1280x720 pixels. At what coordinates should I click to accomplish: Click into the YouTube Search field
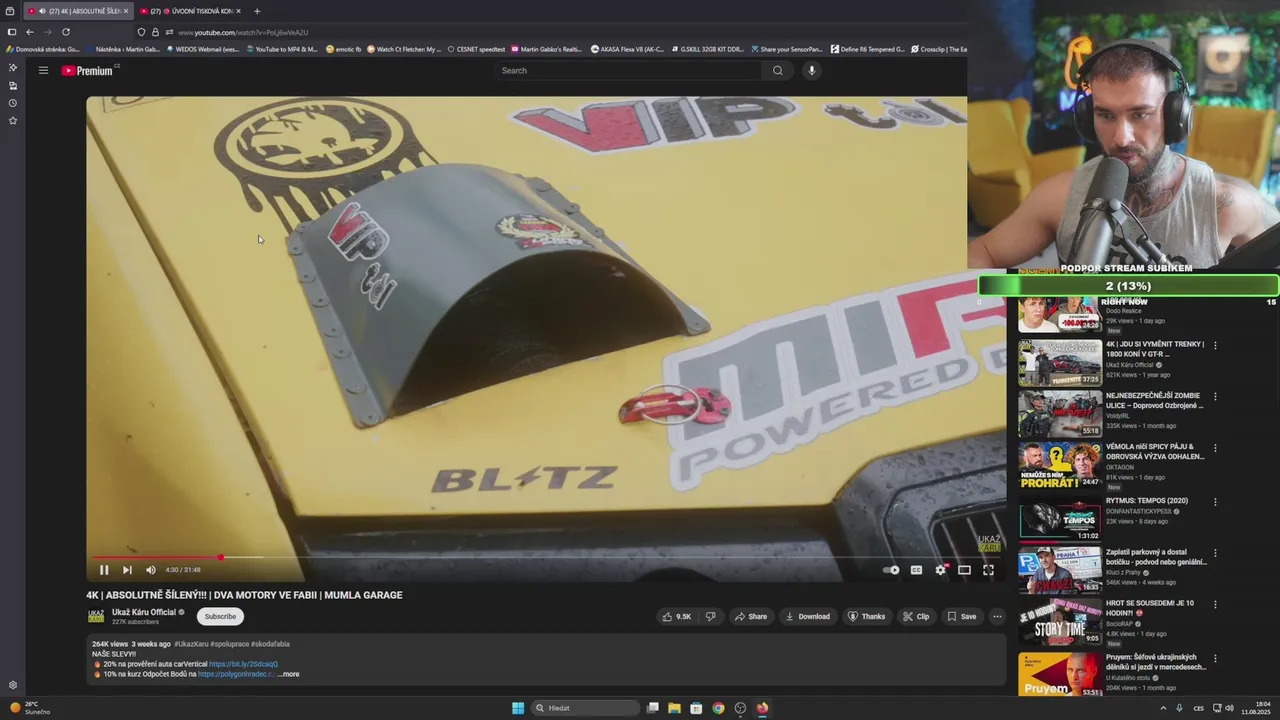630,70
